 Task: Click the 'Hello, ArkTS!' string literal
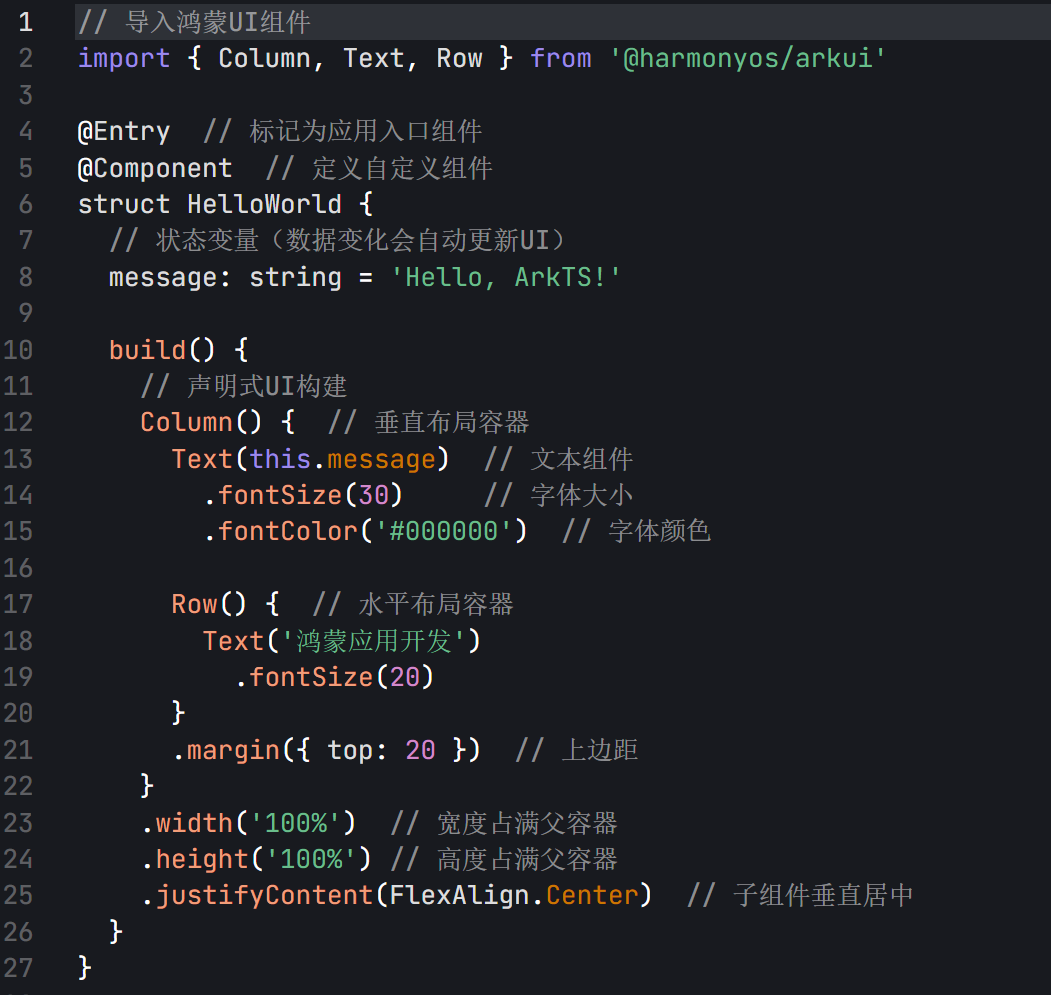click(x=506, y=277)
